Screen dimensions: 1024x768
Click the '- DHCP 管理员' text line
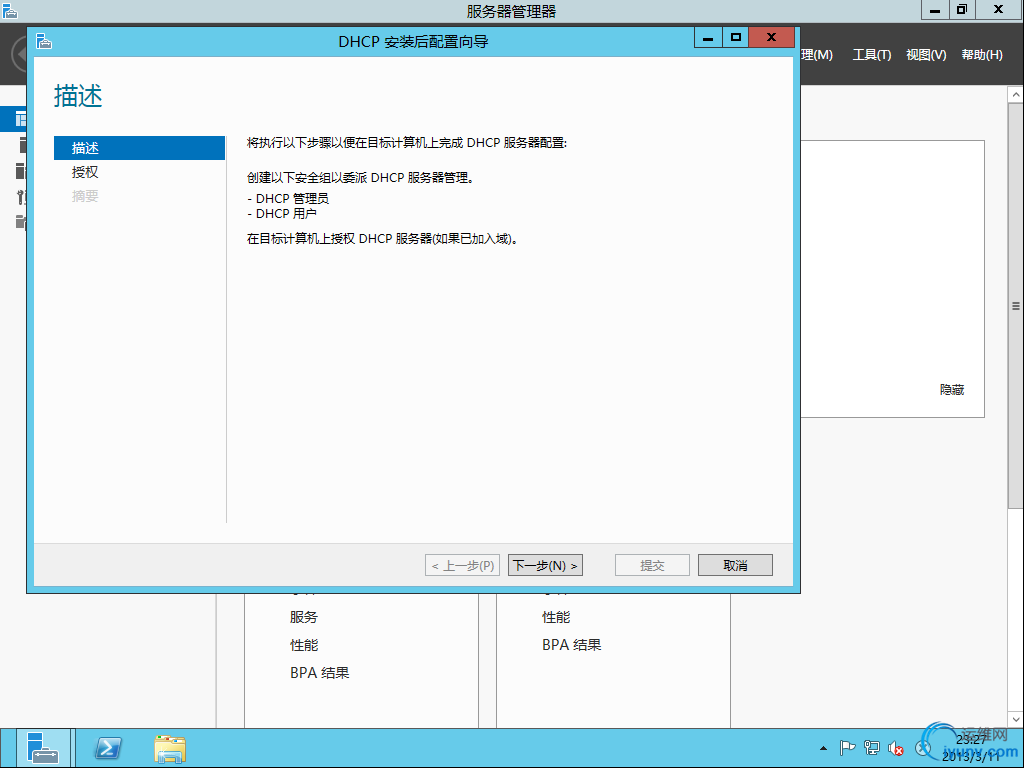(x=288, y=199)
